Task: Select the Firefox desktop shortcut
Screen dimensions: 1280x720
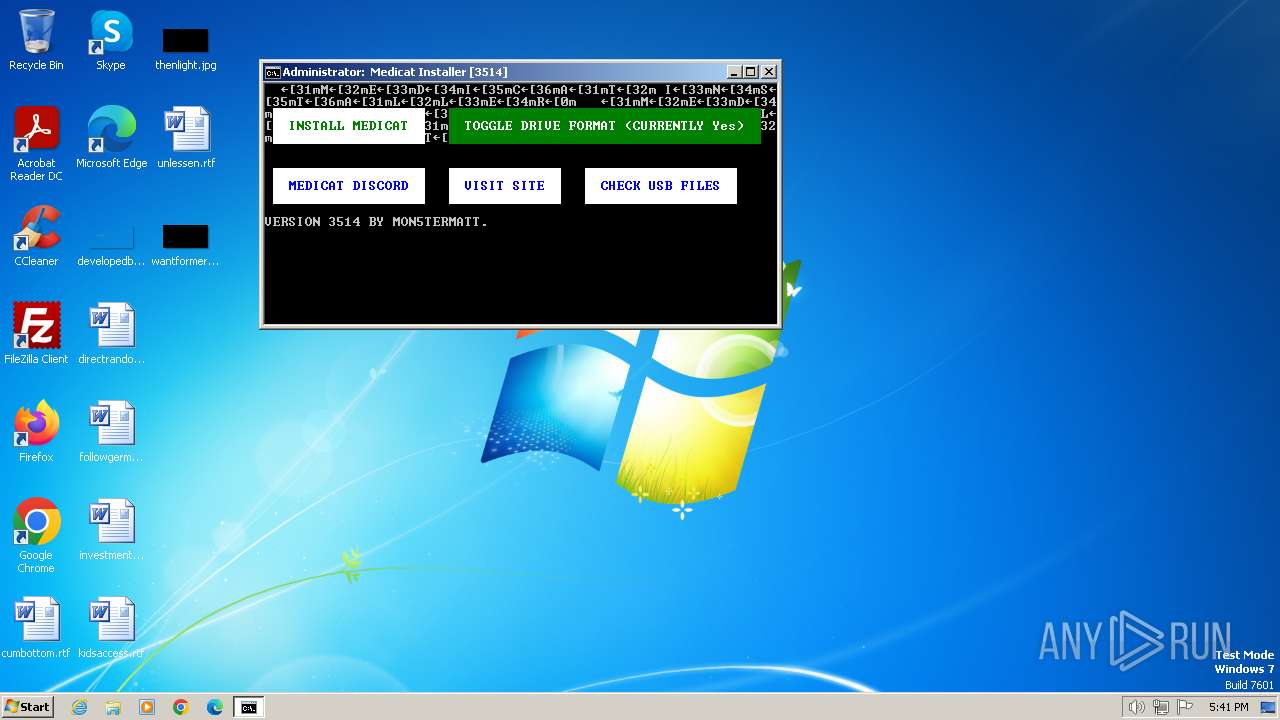Action: (x=36, y=432)
